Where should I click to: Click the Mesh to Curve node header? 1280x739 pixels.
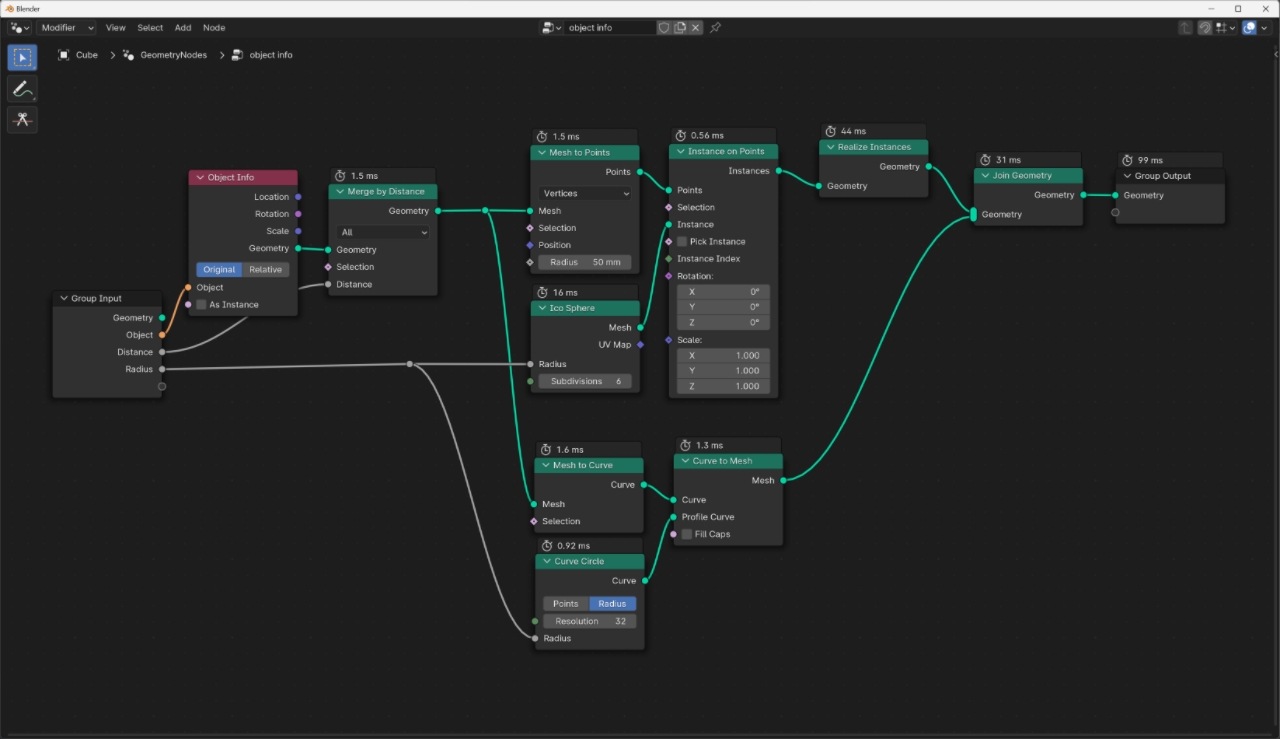click(x=590, y=465)
